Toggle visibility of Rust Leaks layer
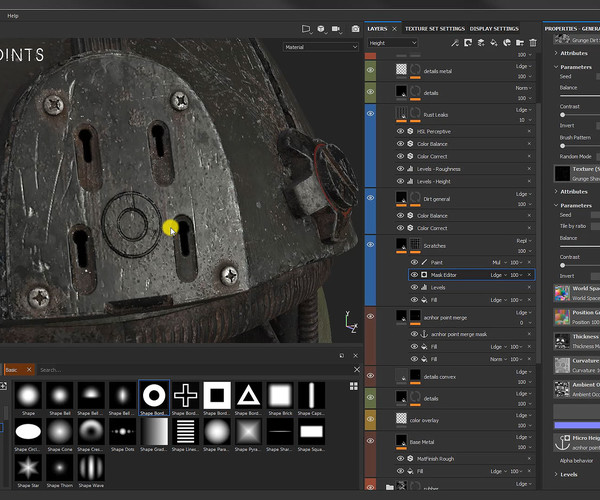Image resolution: width=600 pixels, height=500 pixels. tap(370, 114)
